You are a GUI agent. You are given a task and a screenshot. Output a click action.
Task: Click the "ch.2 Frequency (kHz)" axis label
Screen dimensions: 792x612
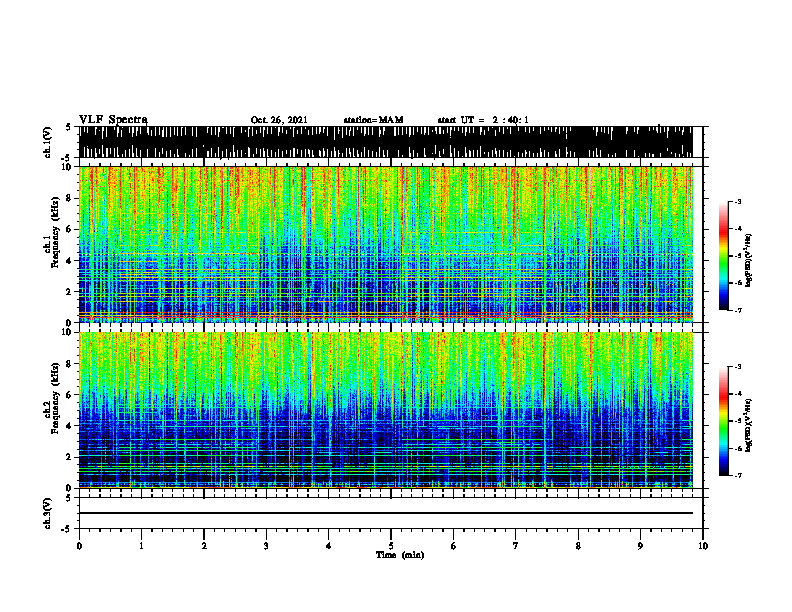[x=51, y=398]
